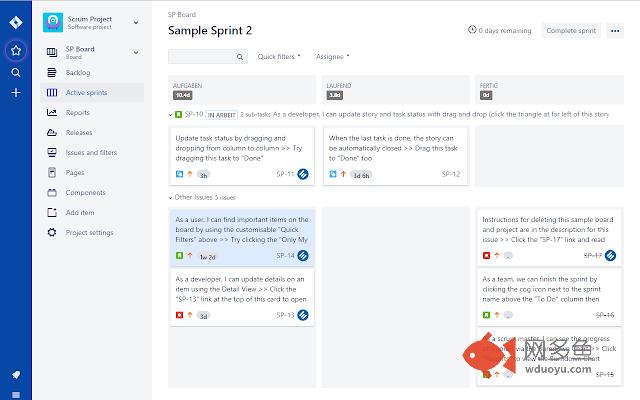Open starred items via star icon

[15, 50]
